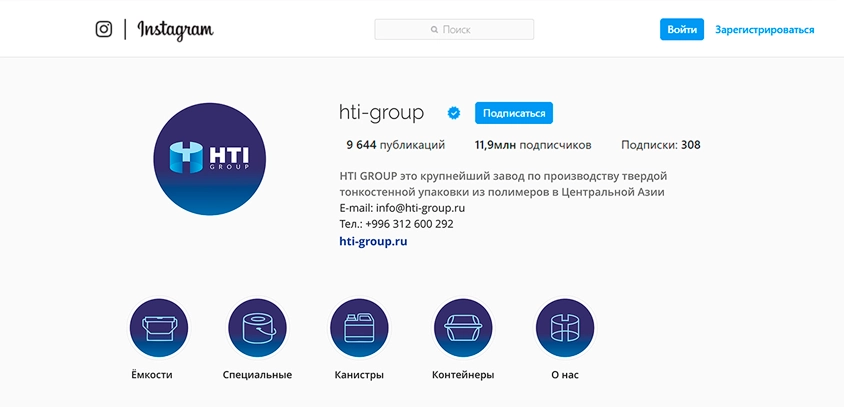Click the Подписаться follow button
Viewport: 844px width, 407px height.
pos(514,113)
